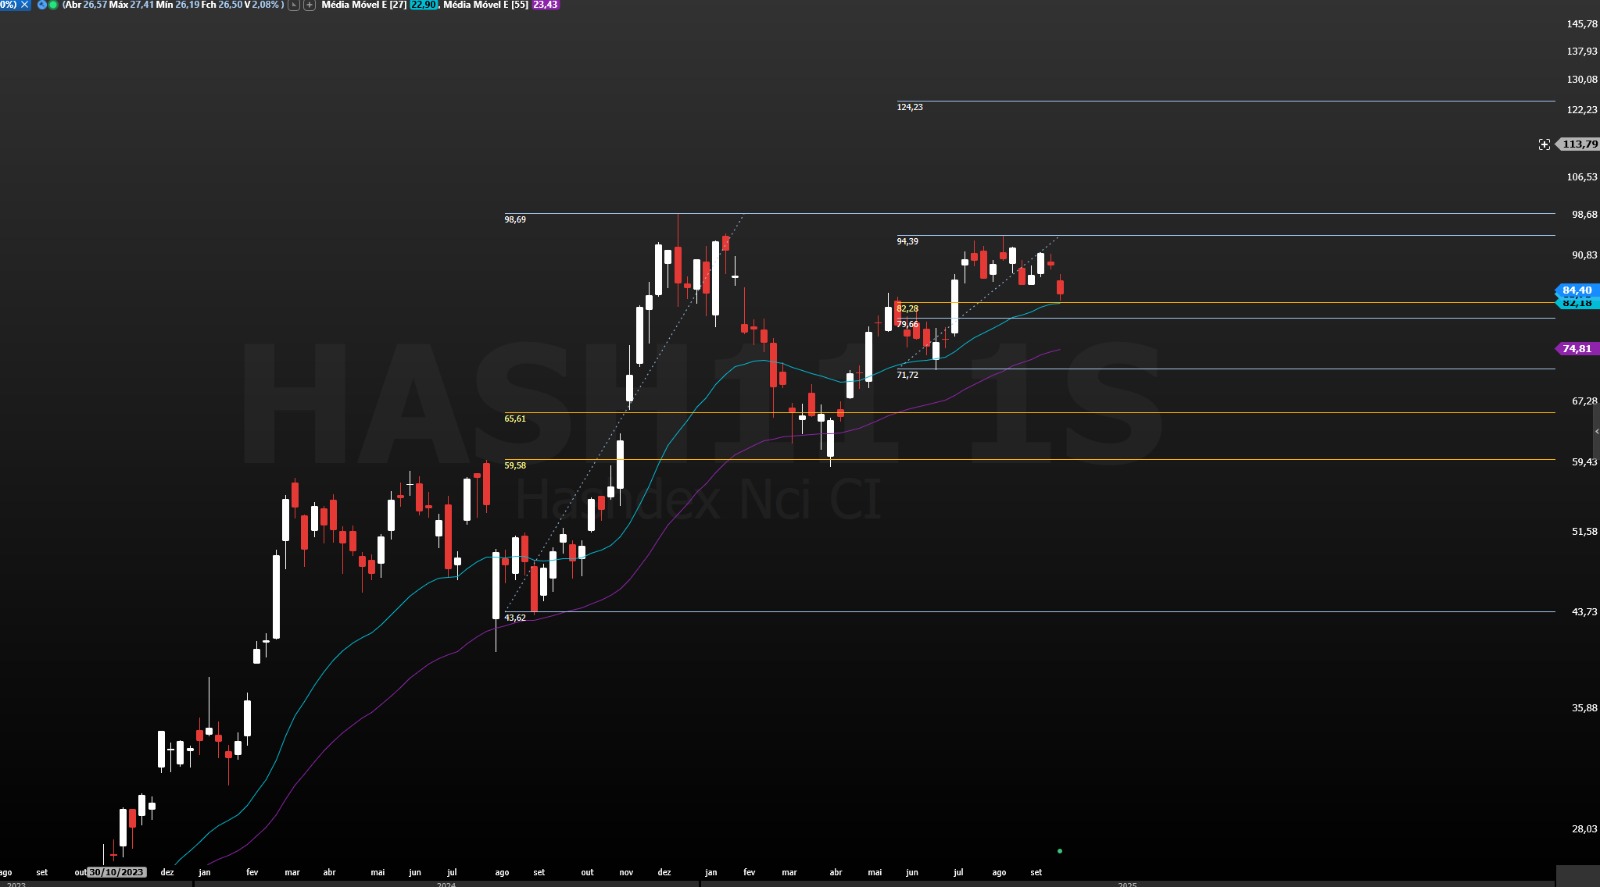Viewport: 1600px width, 887px height.
Task: Click the gray 113,79 cursor price tag
Action: click(x=1579, y=145)
